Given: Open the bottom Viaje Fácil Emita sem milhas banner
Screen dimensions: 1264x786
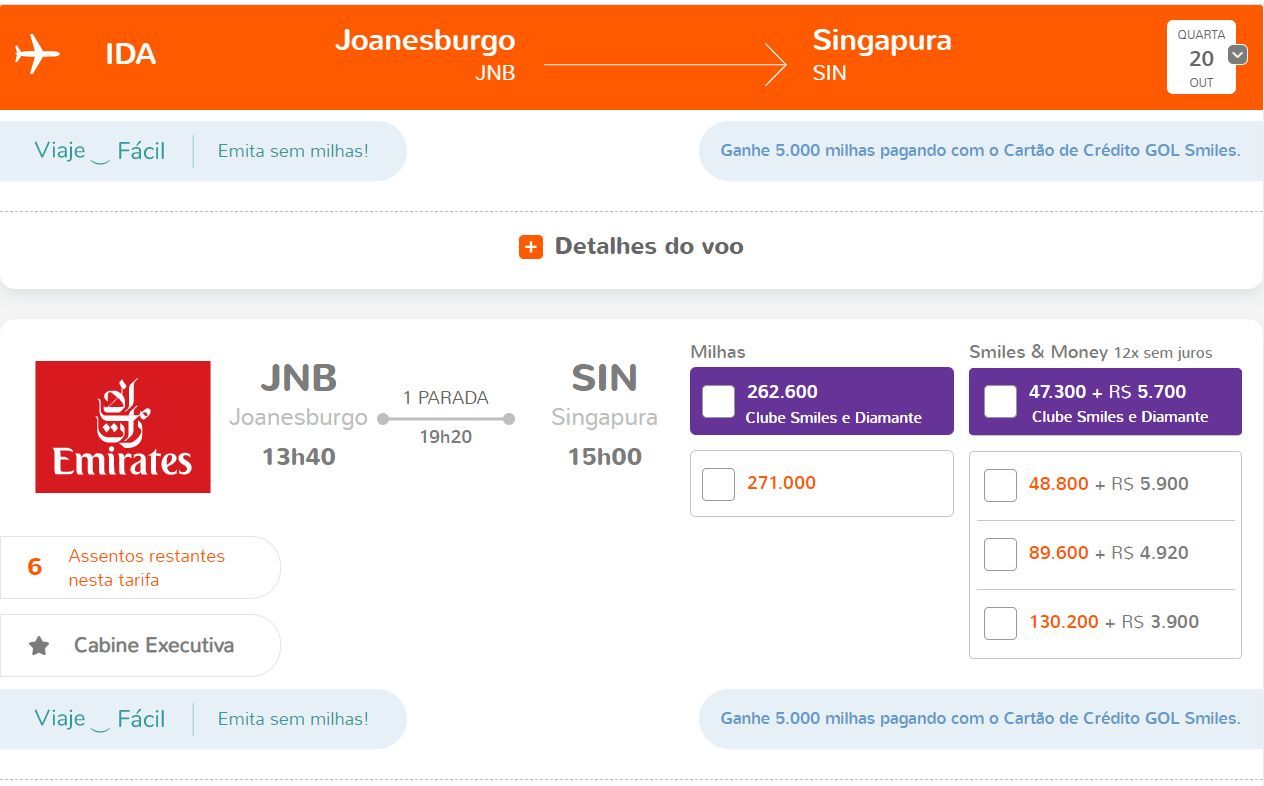Looking at the screenshot, I should click(203, 719).
